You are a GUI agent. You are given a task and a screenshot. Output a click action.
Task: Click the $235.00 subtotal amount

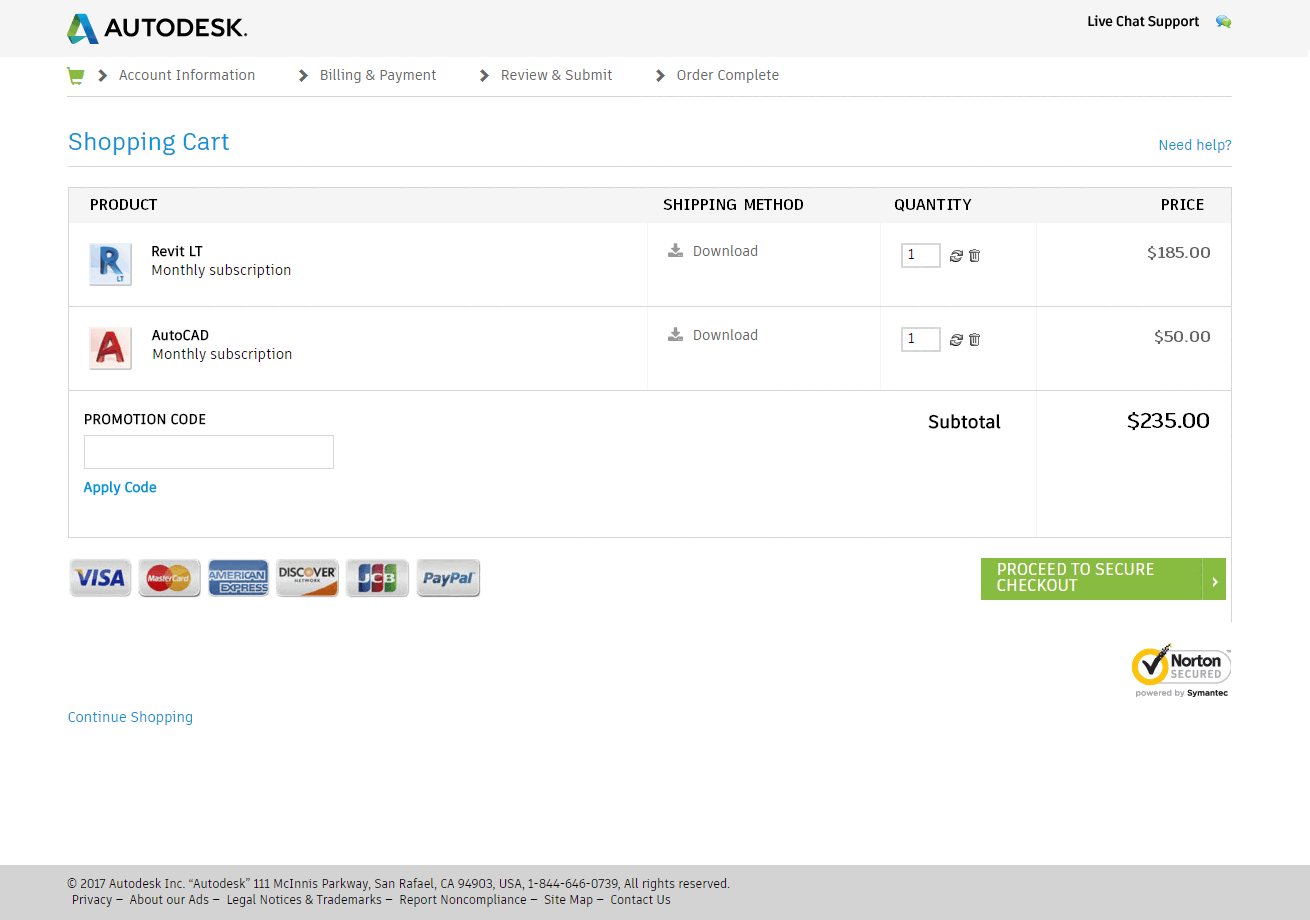click(1168, 421)
